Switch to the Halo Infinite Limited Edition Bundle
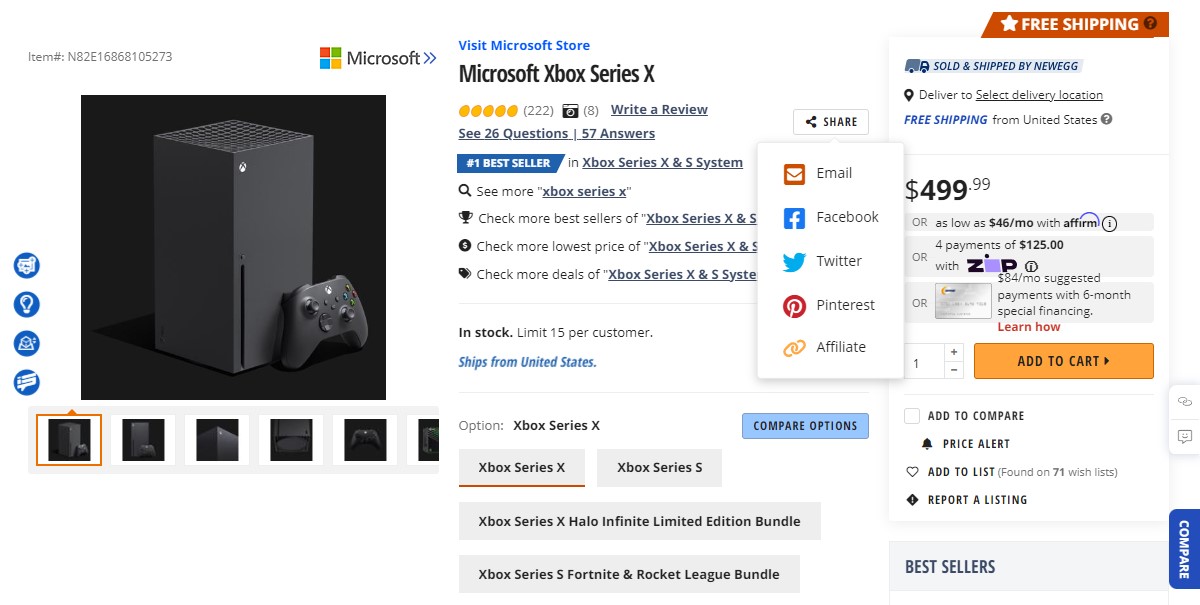1200x605 pixels. [x=639, y=521]
